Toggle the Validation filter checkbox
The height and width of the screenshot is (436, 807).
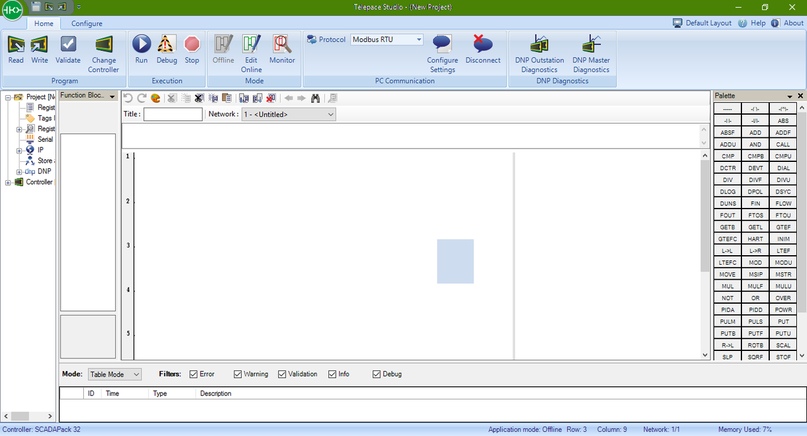pyautogui.click(x=282, y=374)
